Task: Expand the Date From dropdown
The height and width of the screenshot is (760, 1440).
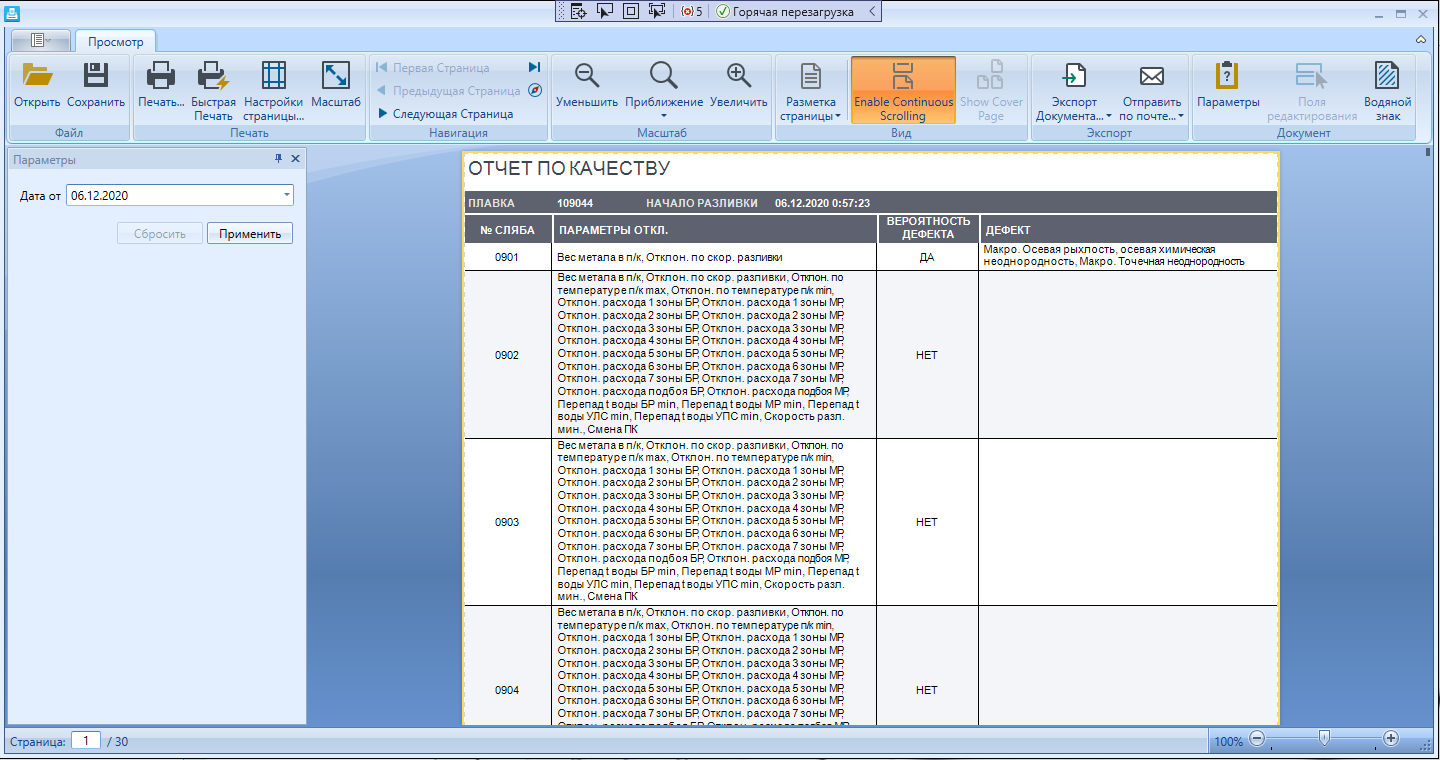Action: point(287,196)
